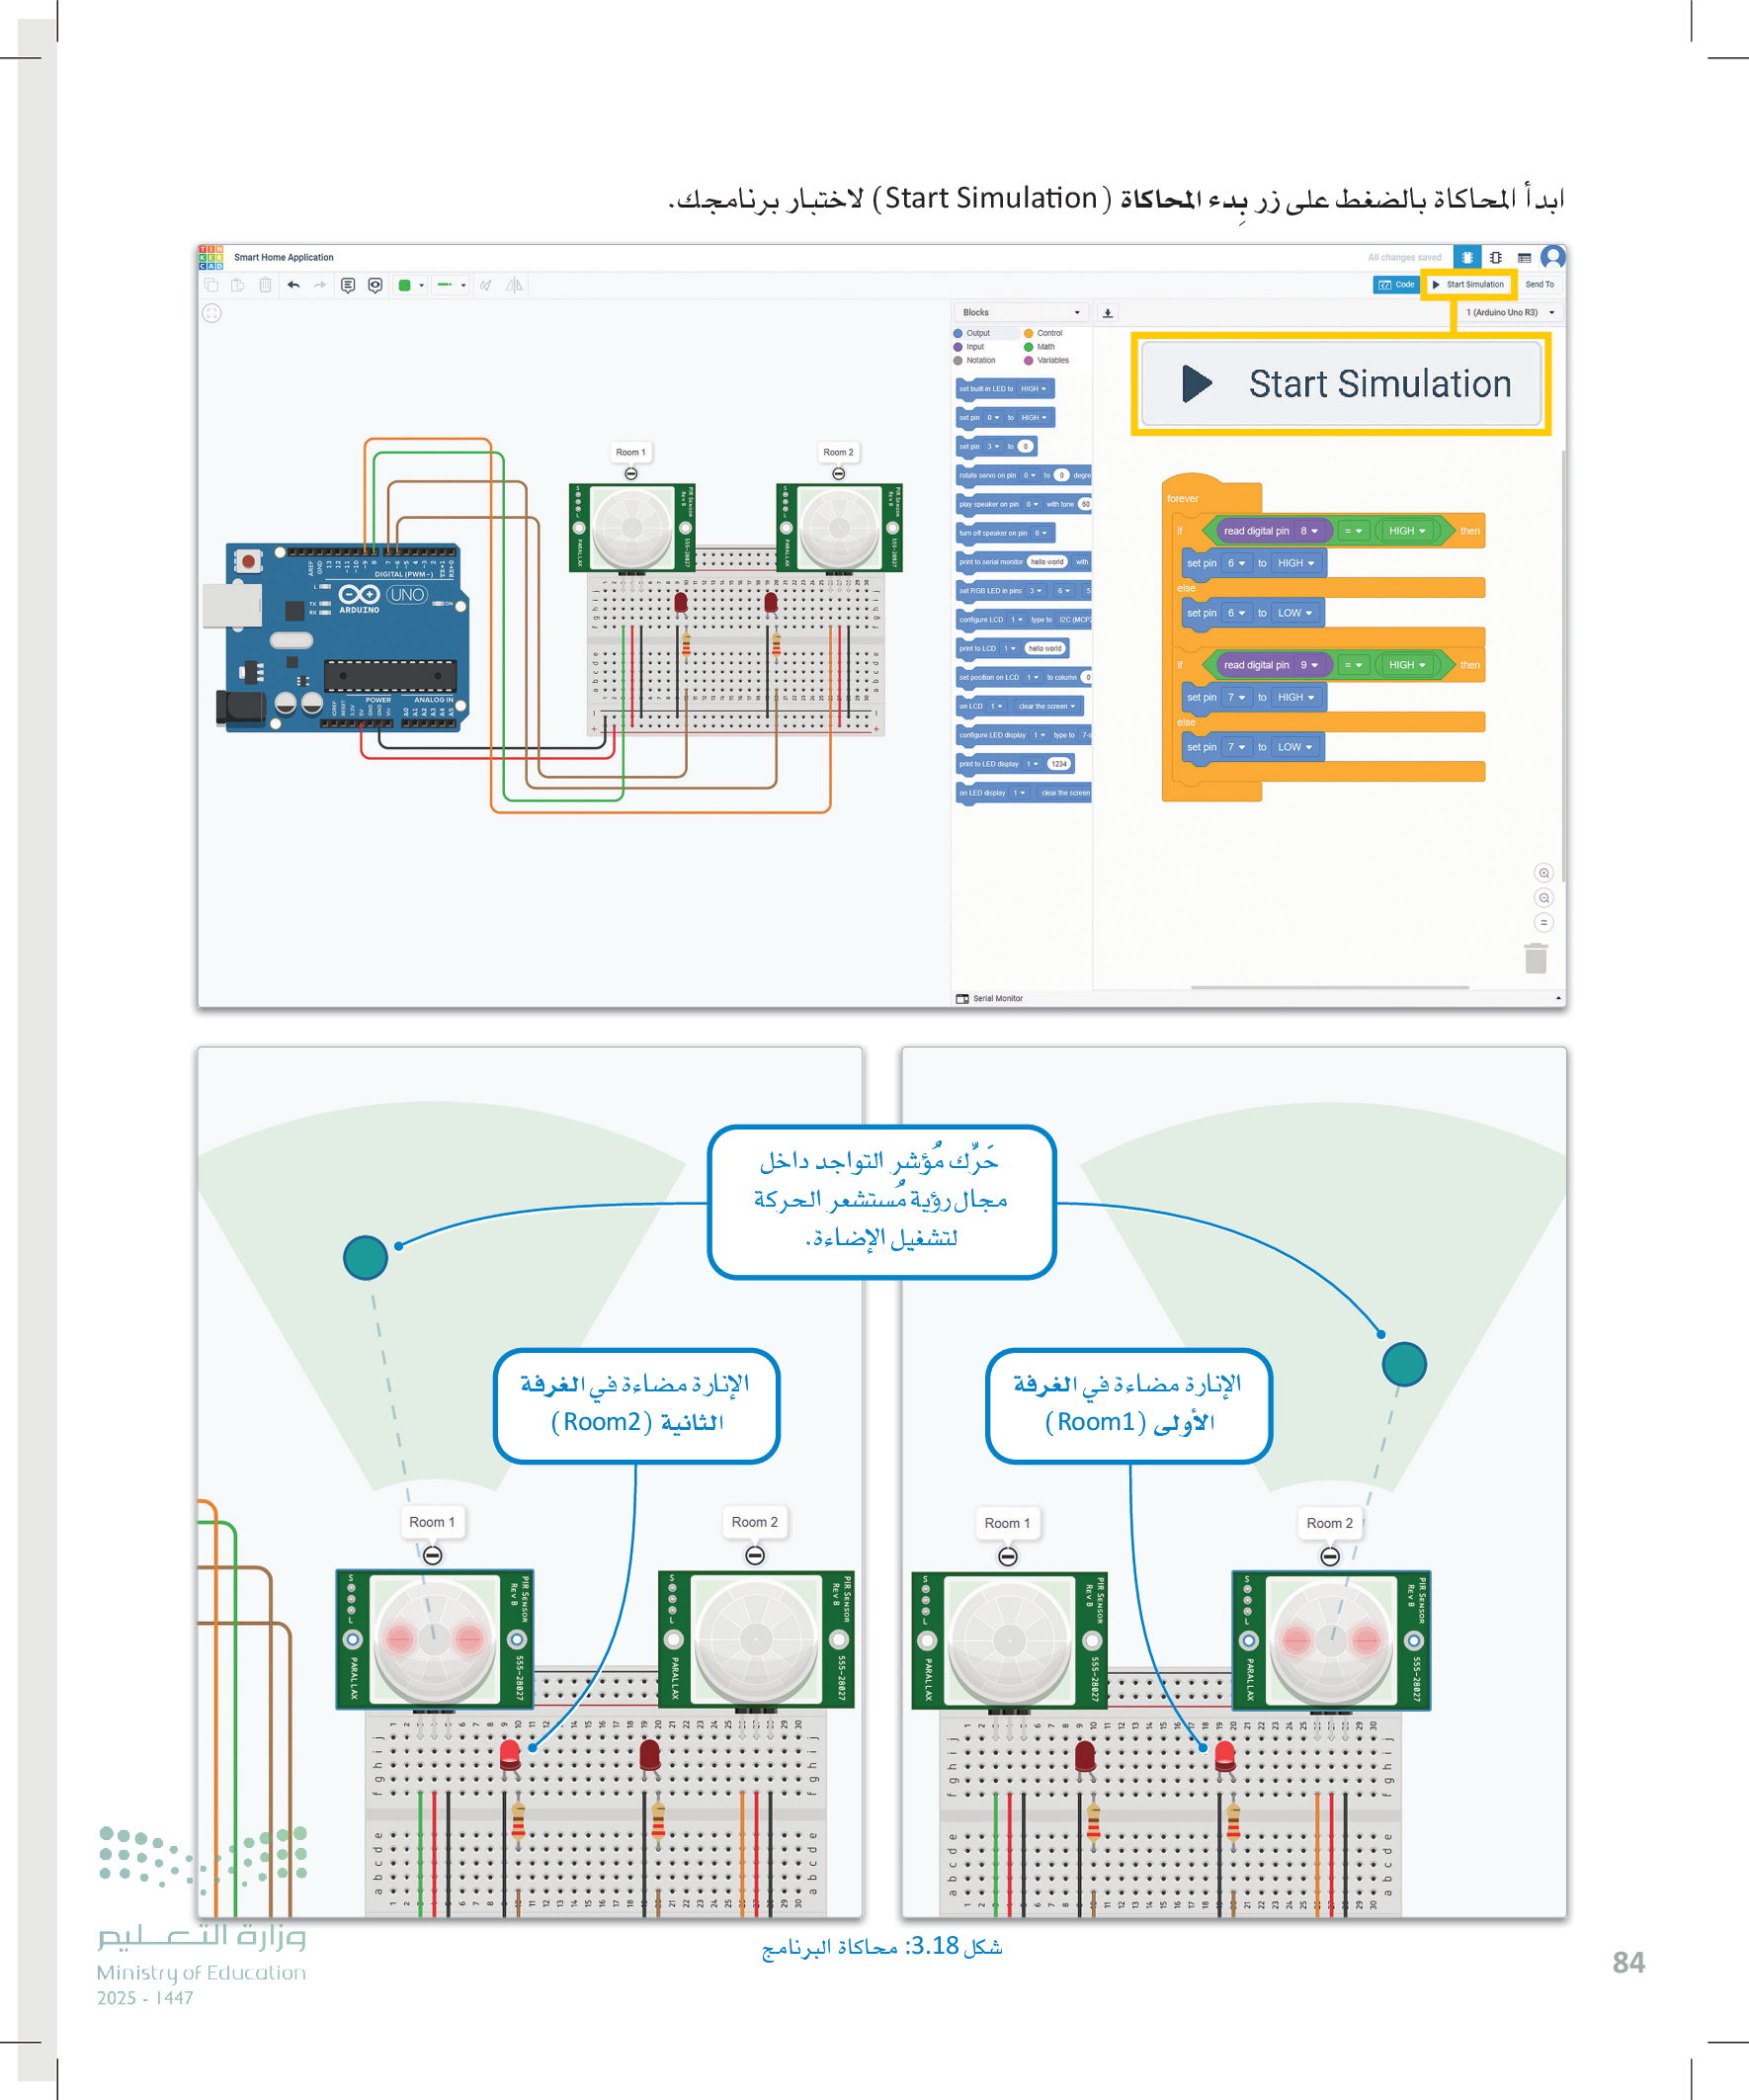This screenshot has width=1749, height=2100.
Task: Open the Blocks edit mode dropdown
Action: 1020,313
